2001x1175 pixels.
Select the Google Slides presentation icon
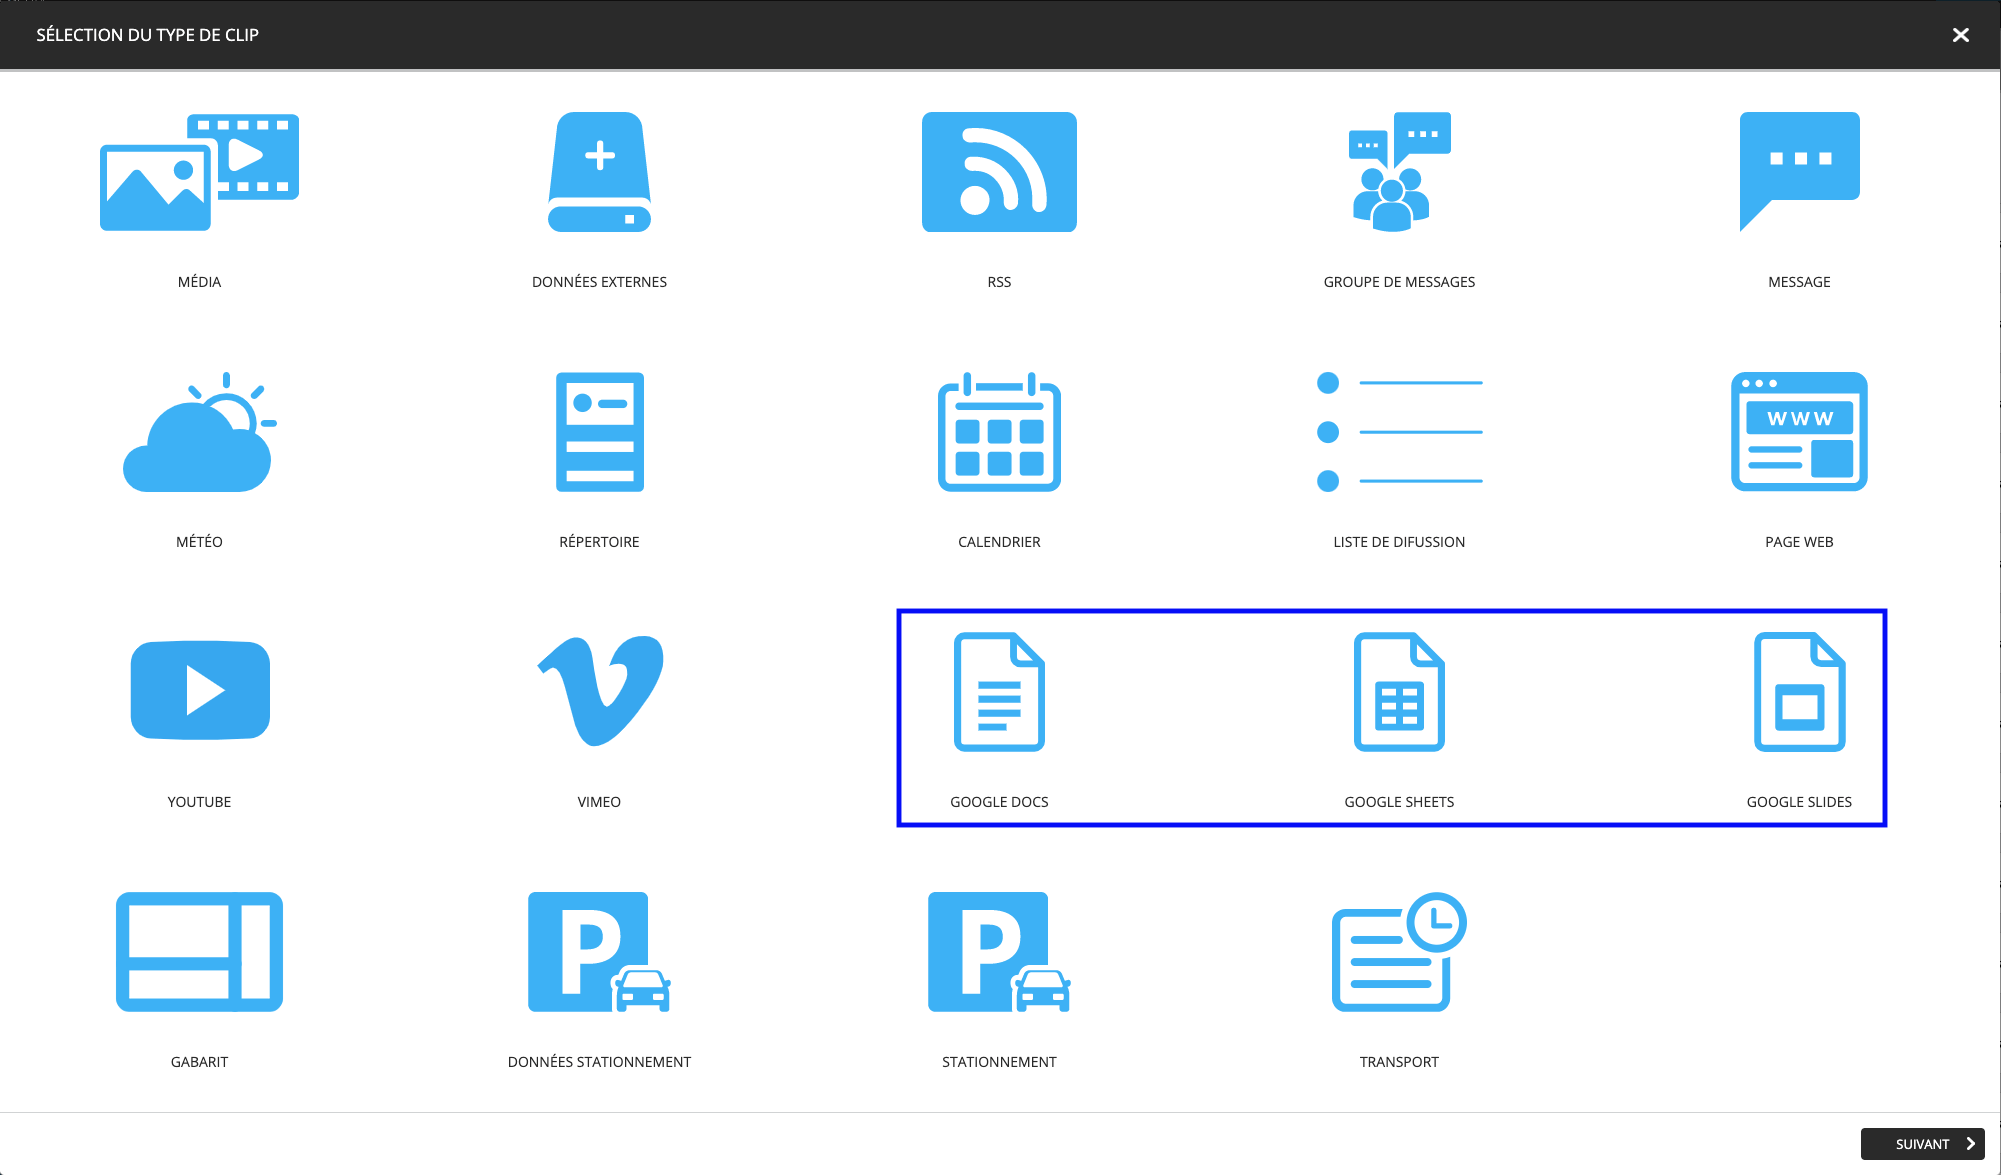[1799, 692]
